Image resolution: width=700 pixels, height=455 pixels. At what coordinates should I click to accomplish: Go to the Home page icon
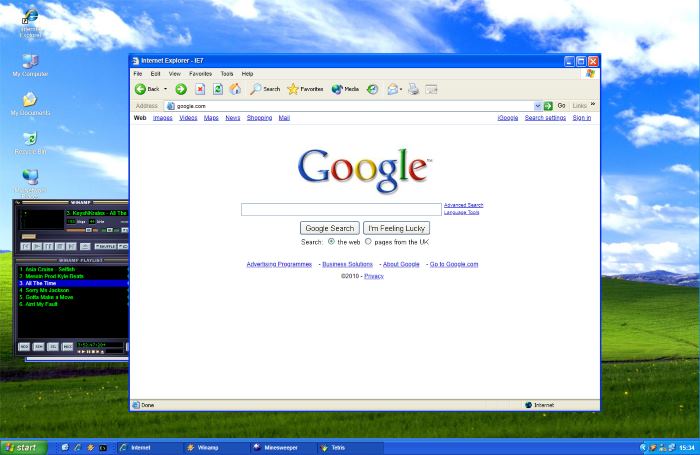point(235,89)
